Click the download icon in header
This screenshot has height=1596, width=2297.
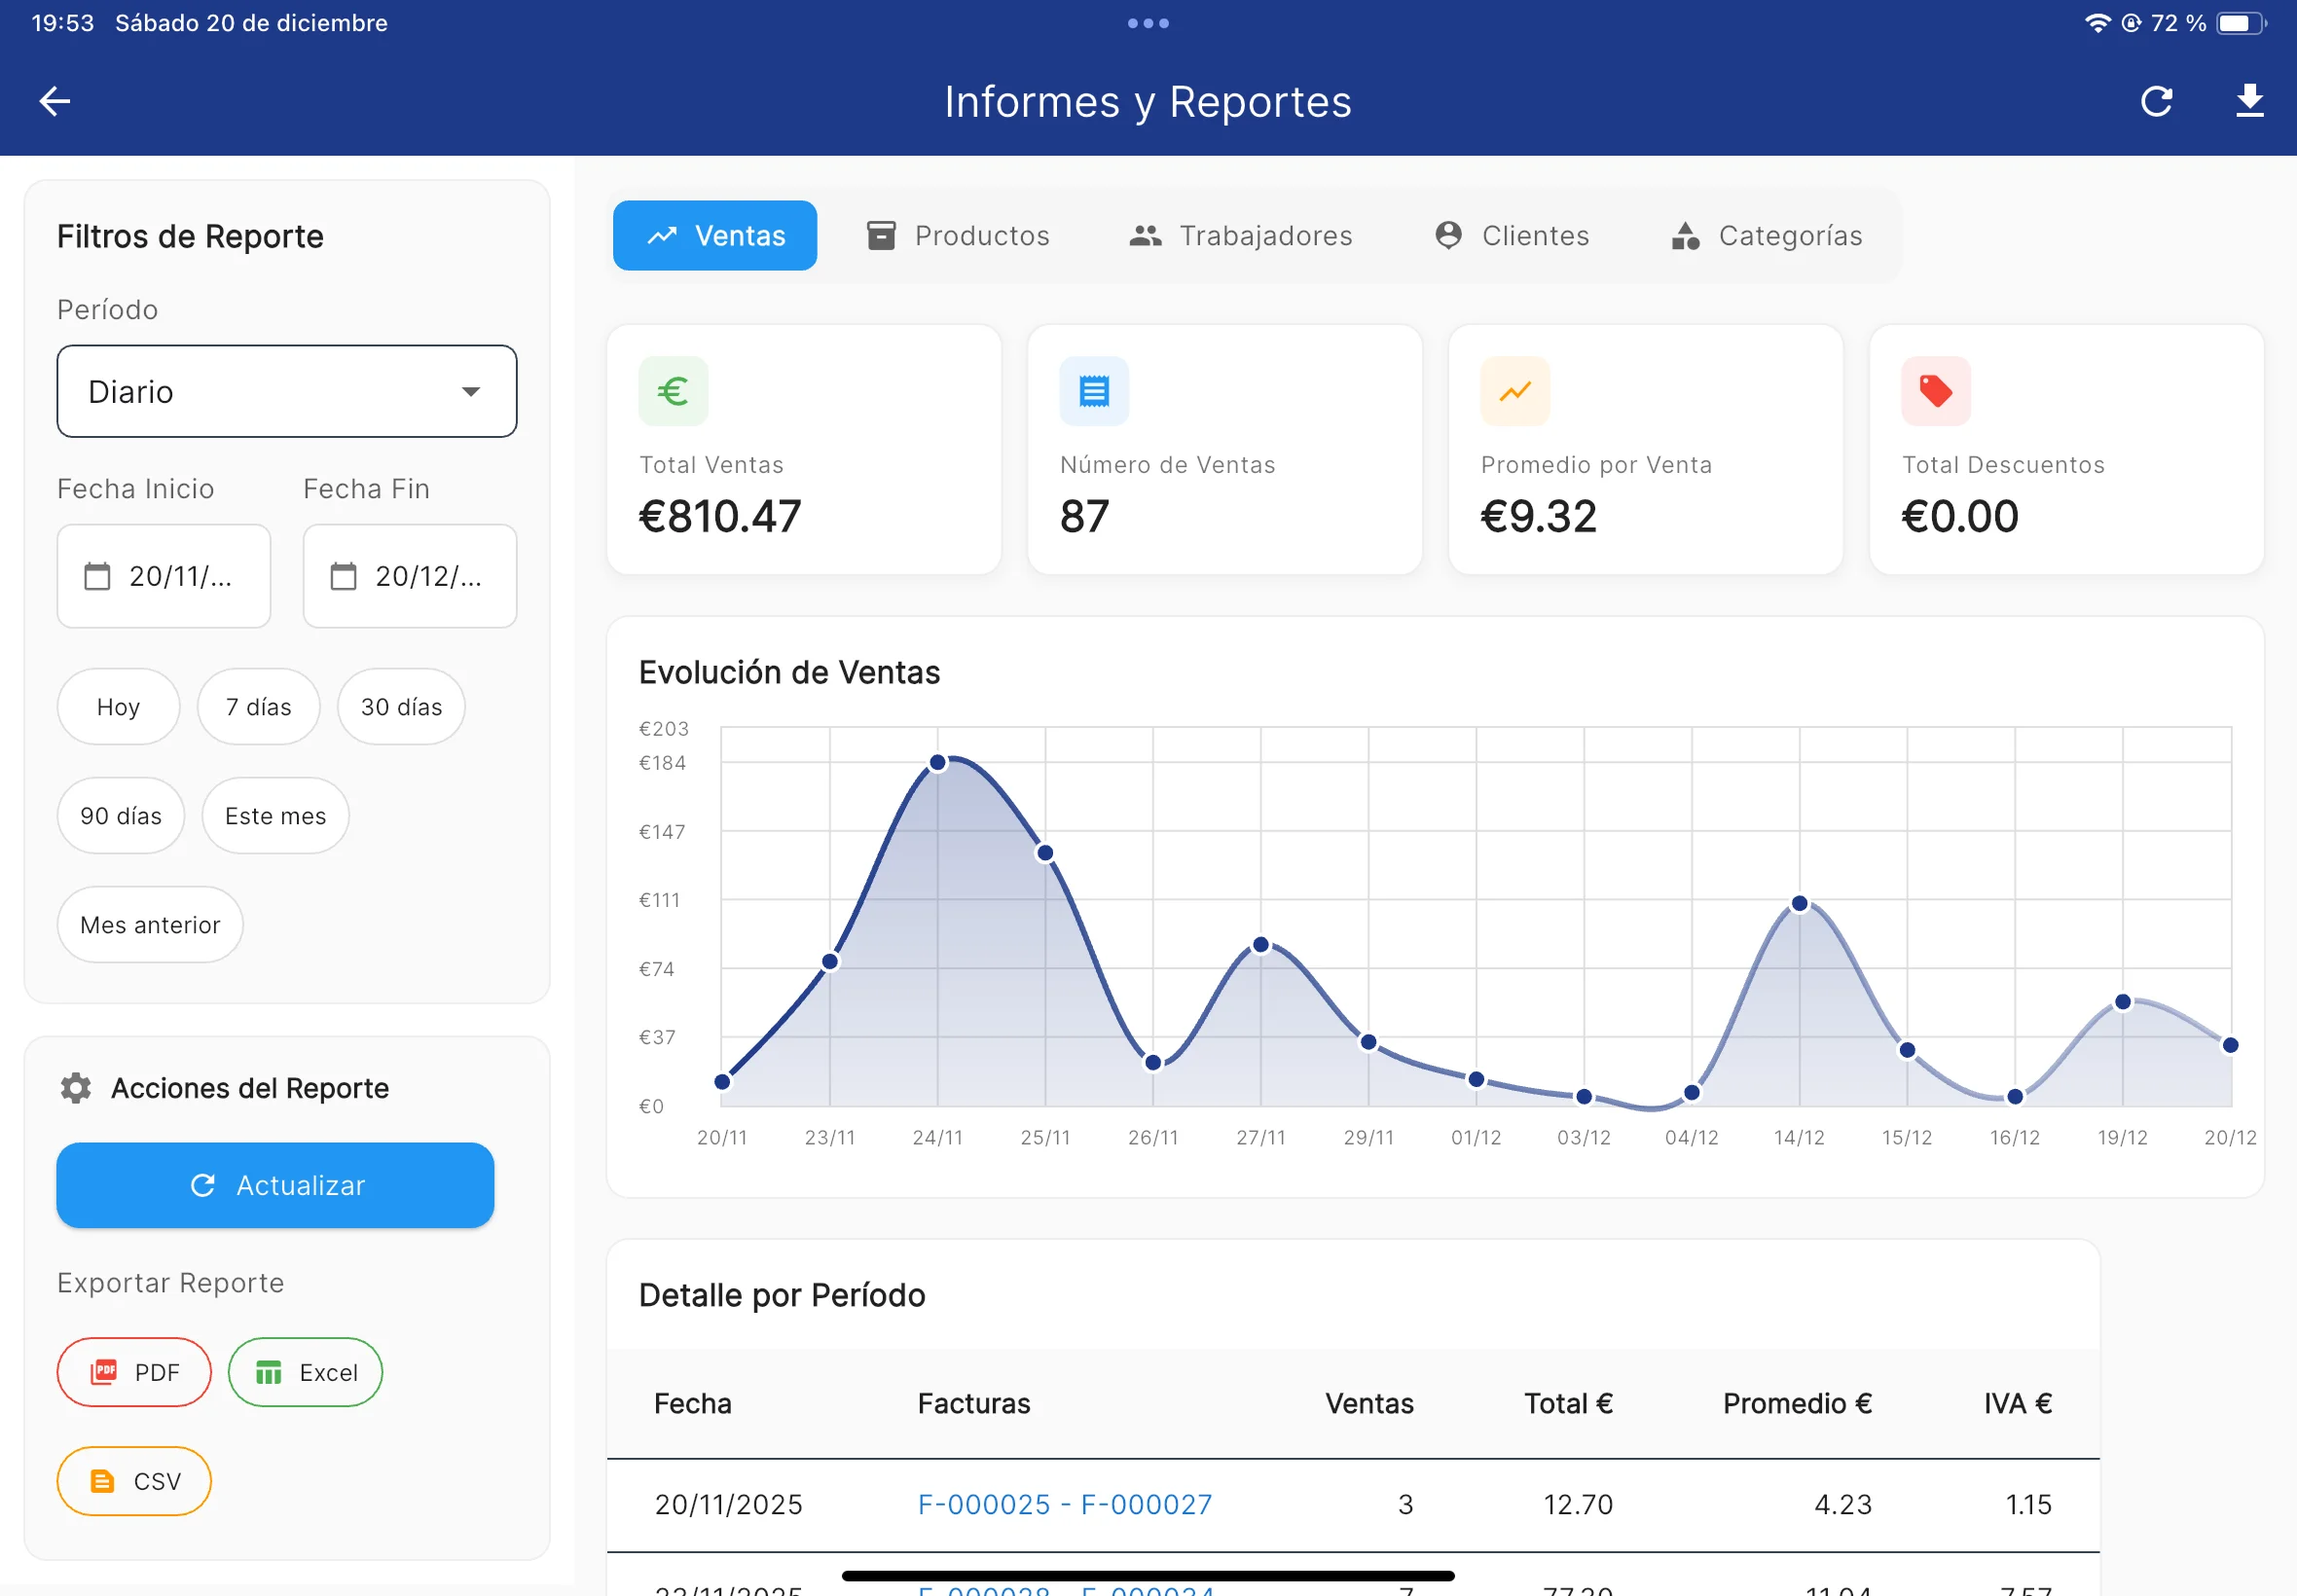tap(2249, 101)
